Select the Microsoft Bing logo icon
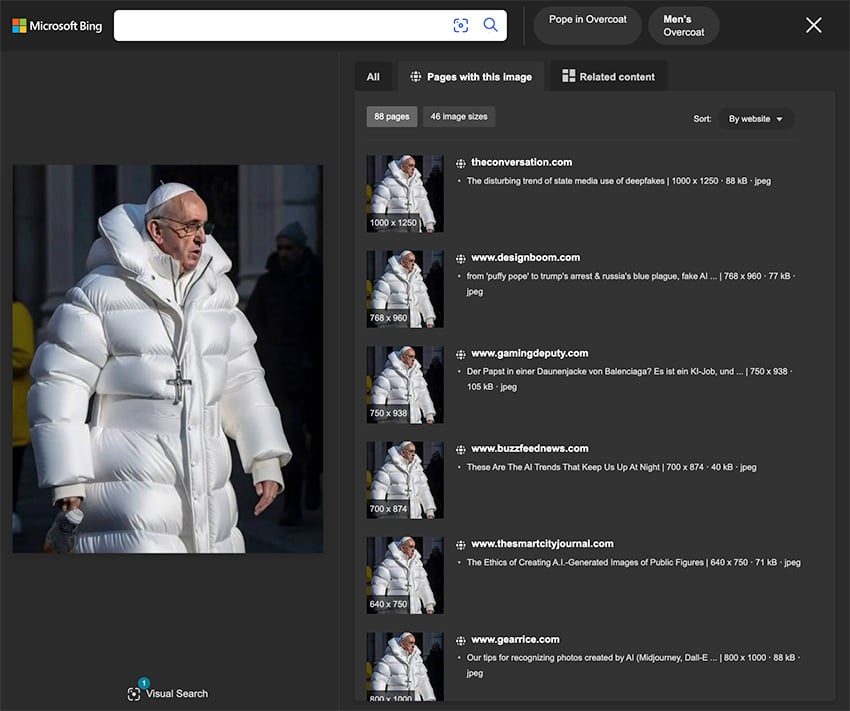Viewport: 850px width, 711px height. (x=18, y=25)
